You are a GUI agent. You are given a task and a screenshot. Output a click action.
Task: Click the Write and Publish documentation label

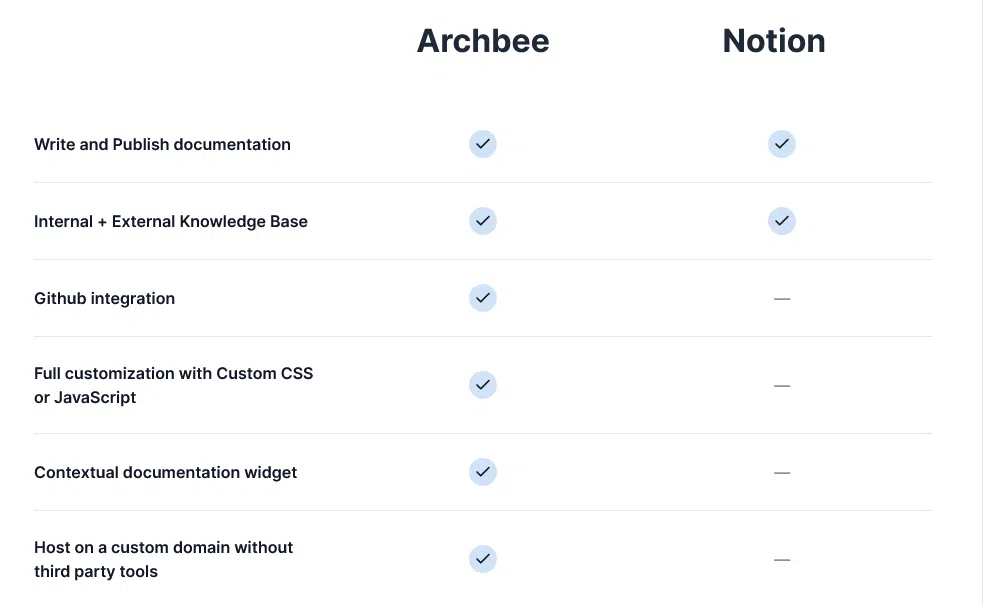[x=162, y=144]
